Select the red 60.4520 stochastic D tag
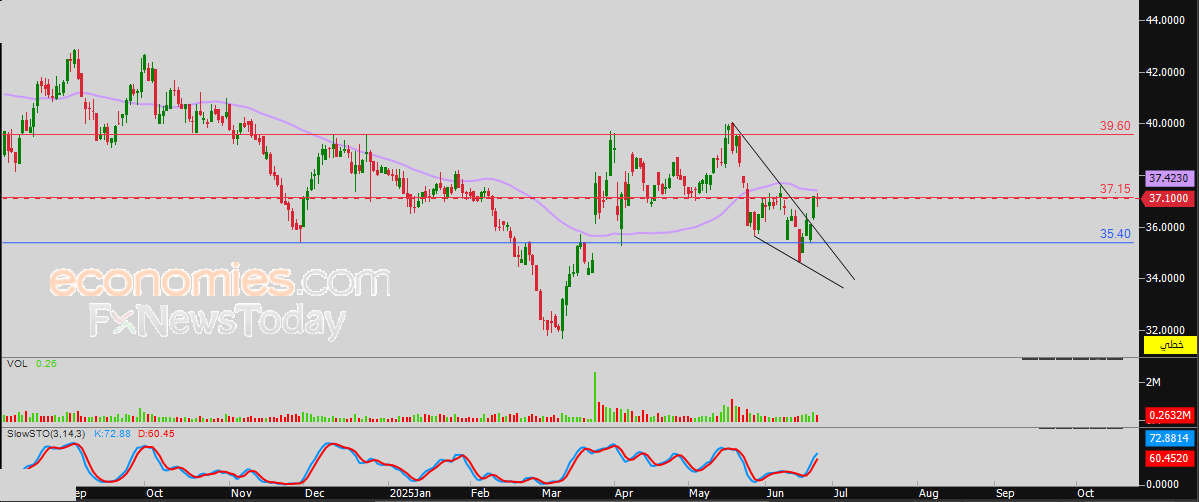Screen dimensions: 1199x502 (x=1169, y=458)
